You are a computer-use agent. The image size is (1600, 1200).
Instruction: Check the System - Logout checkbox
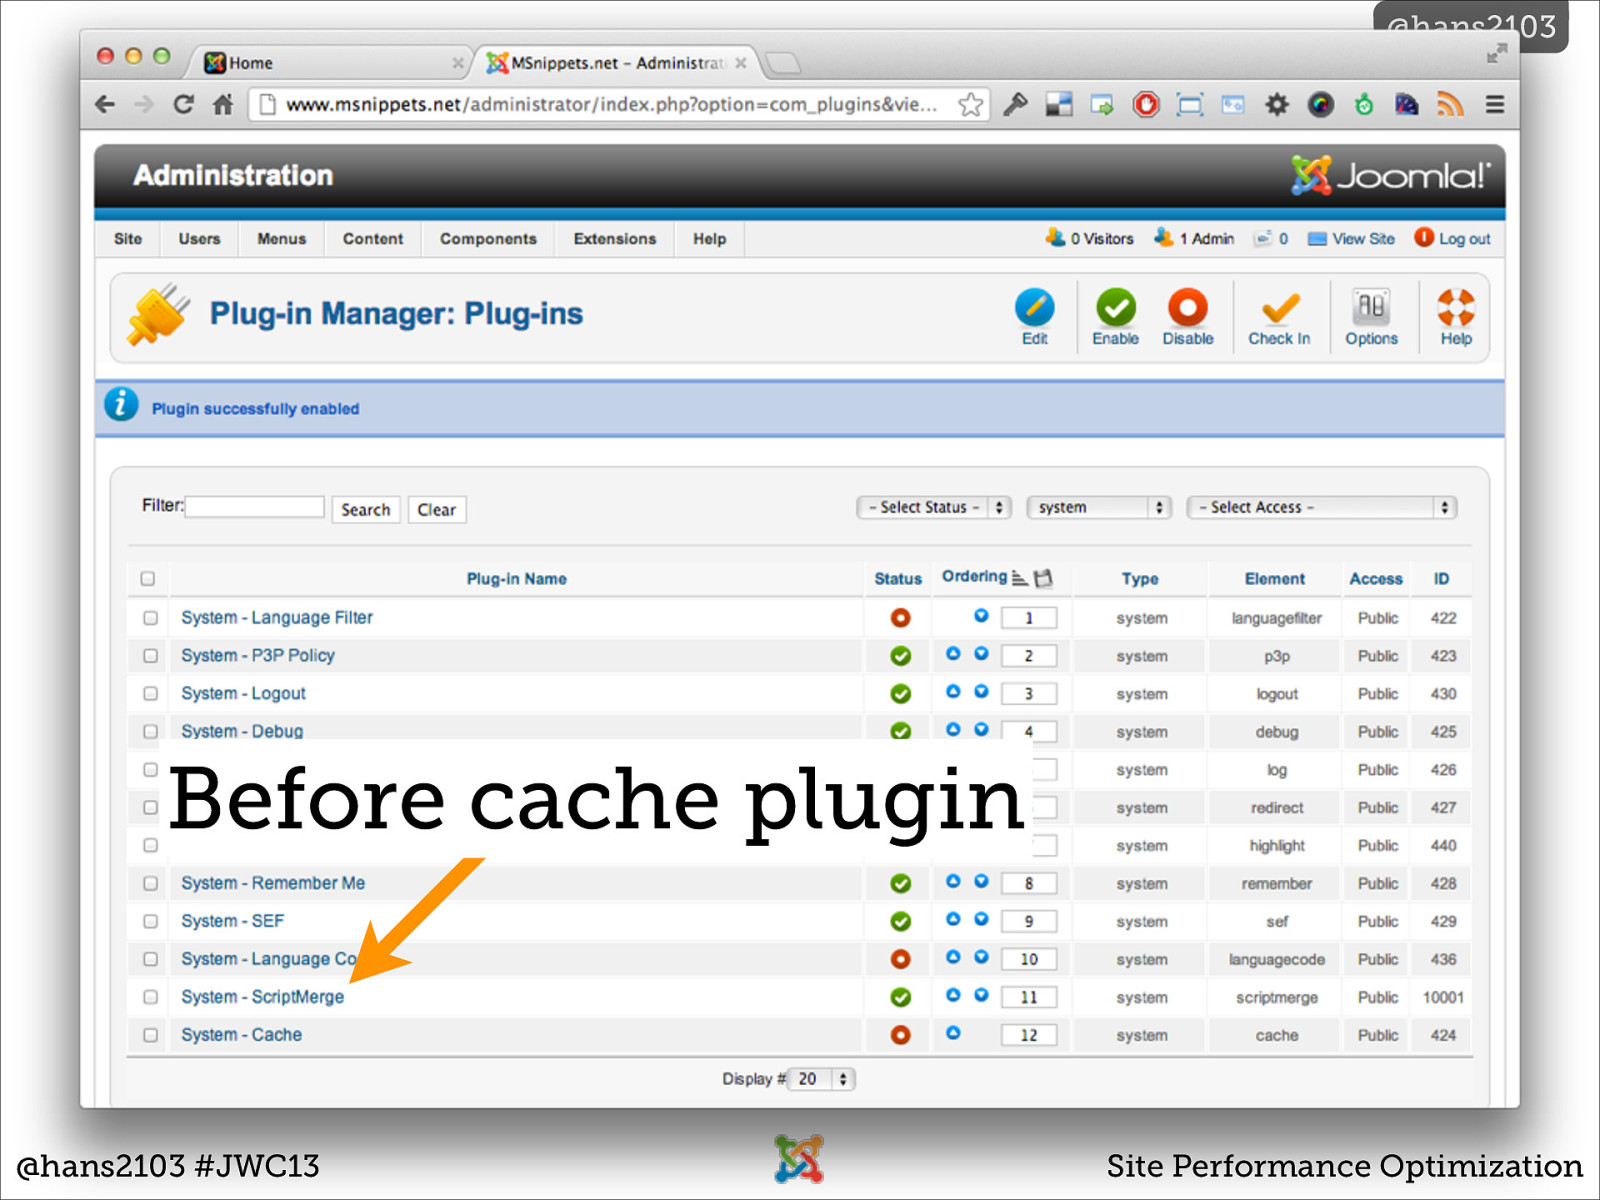[150, 694]
